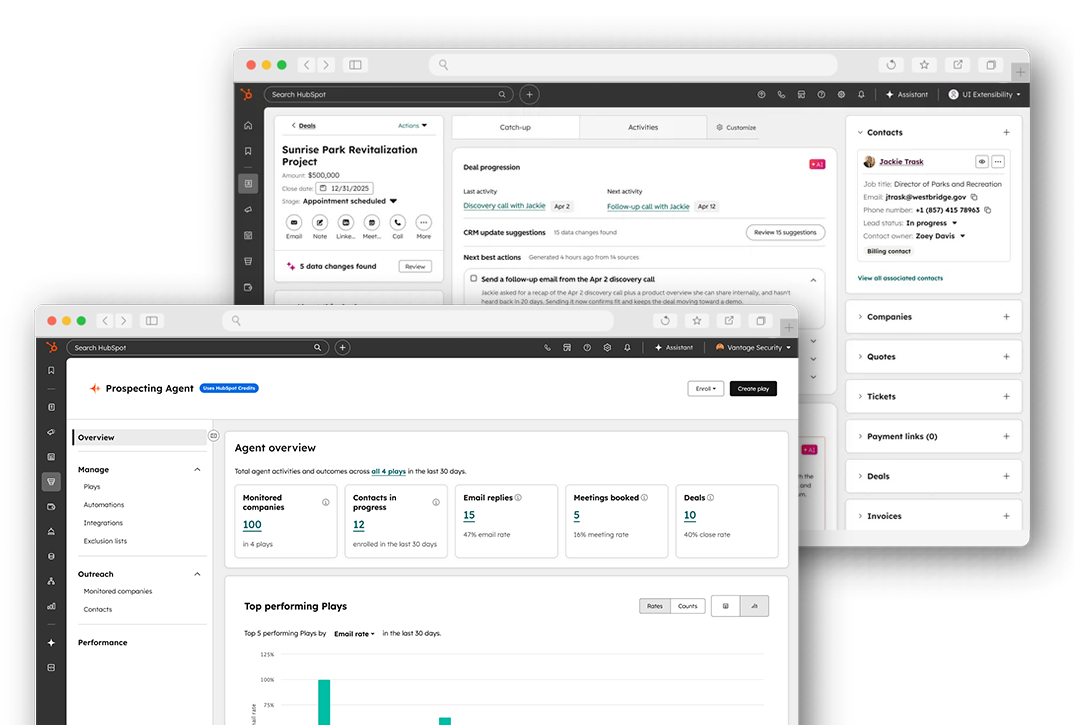Add a Note on the Sunrise Park deal
1074x725 pixels.
pyautogui.click(x=320, y=223)
